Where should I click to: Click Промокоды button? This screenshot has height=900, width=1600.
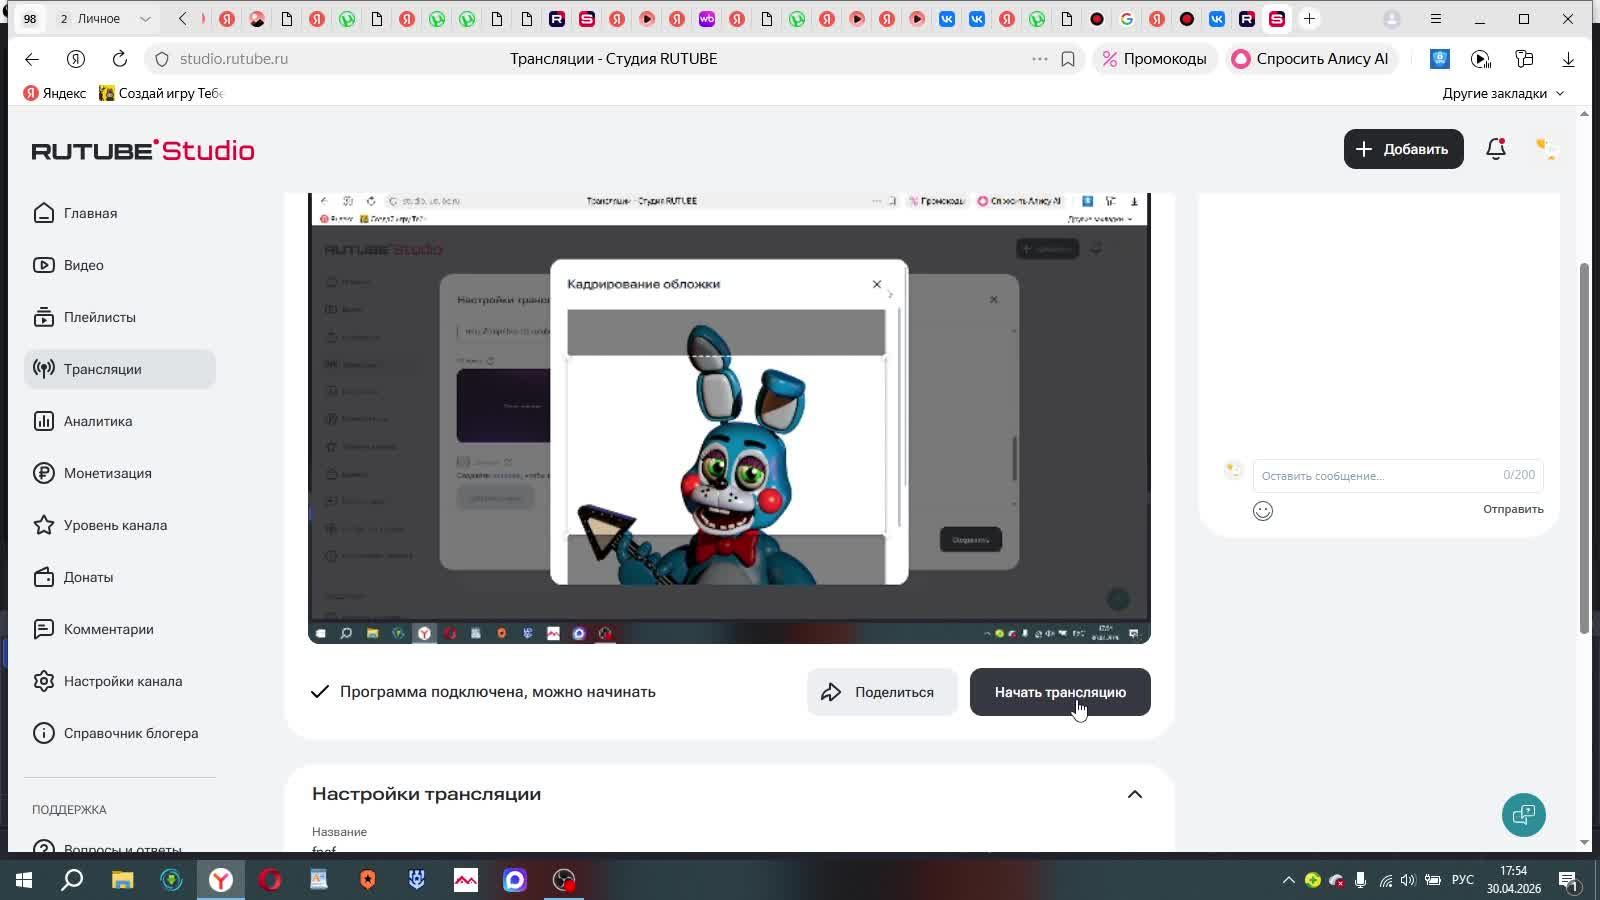[x=1155, y=59]
